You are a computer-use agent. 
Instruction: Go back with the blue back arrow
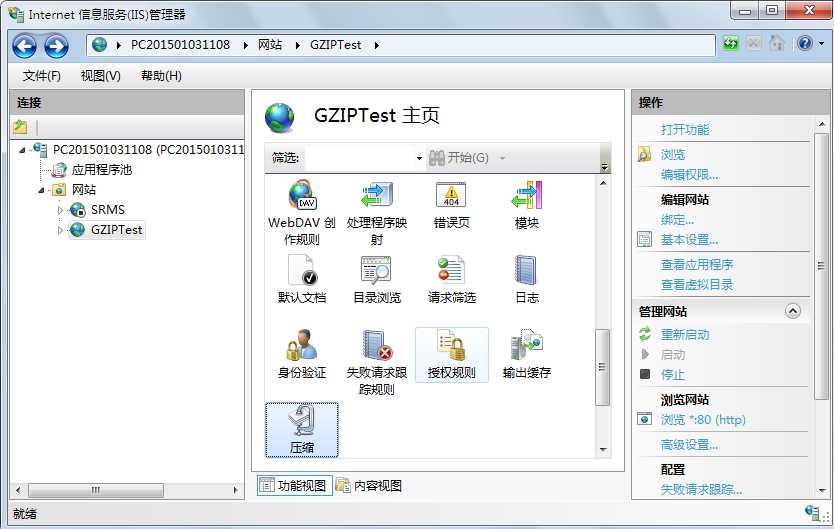coord(24,46)
